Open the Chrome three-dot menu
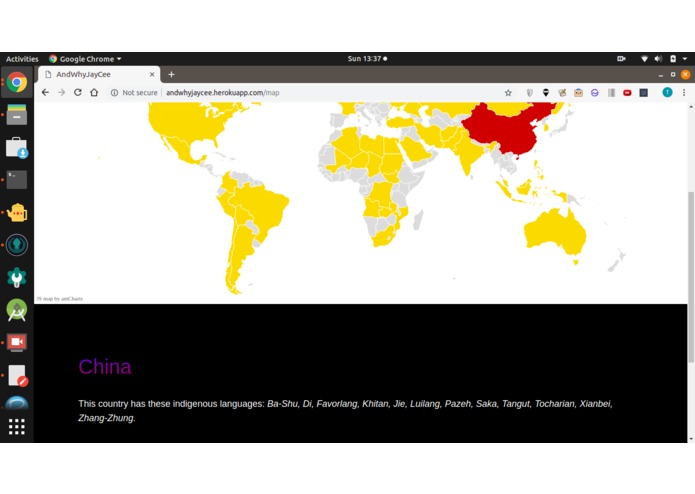The height and width of the screenshot is (494, 695). click(684, 93)
